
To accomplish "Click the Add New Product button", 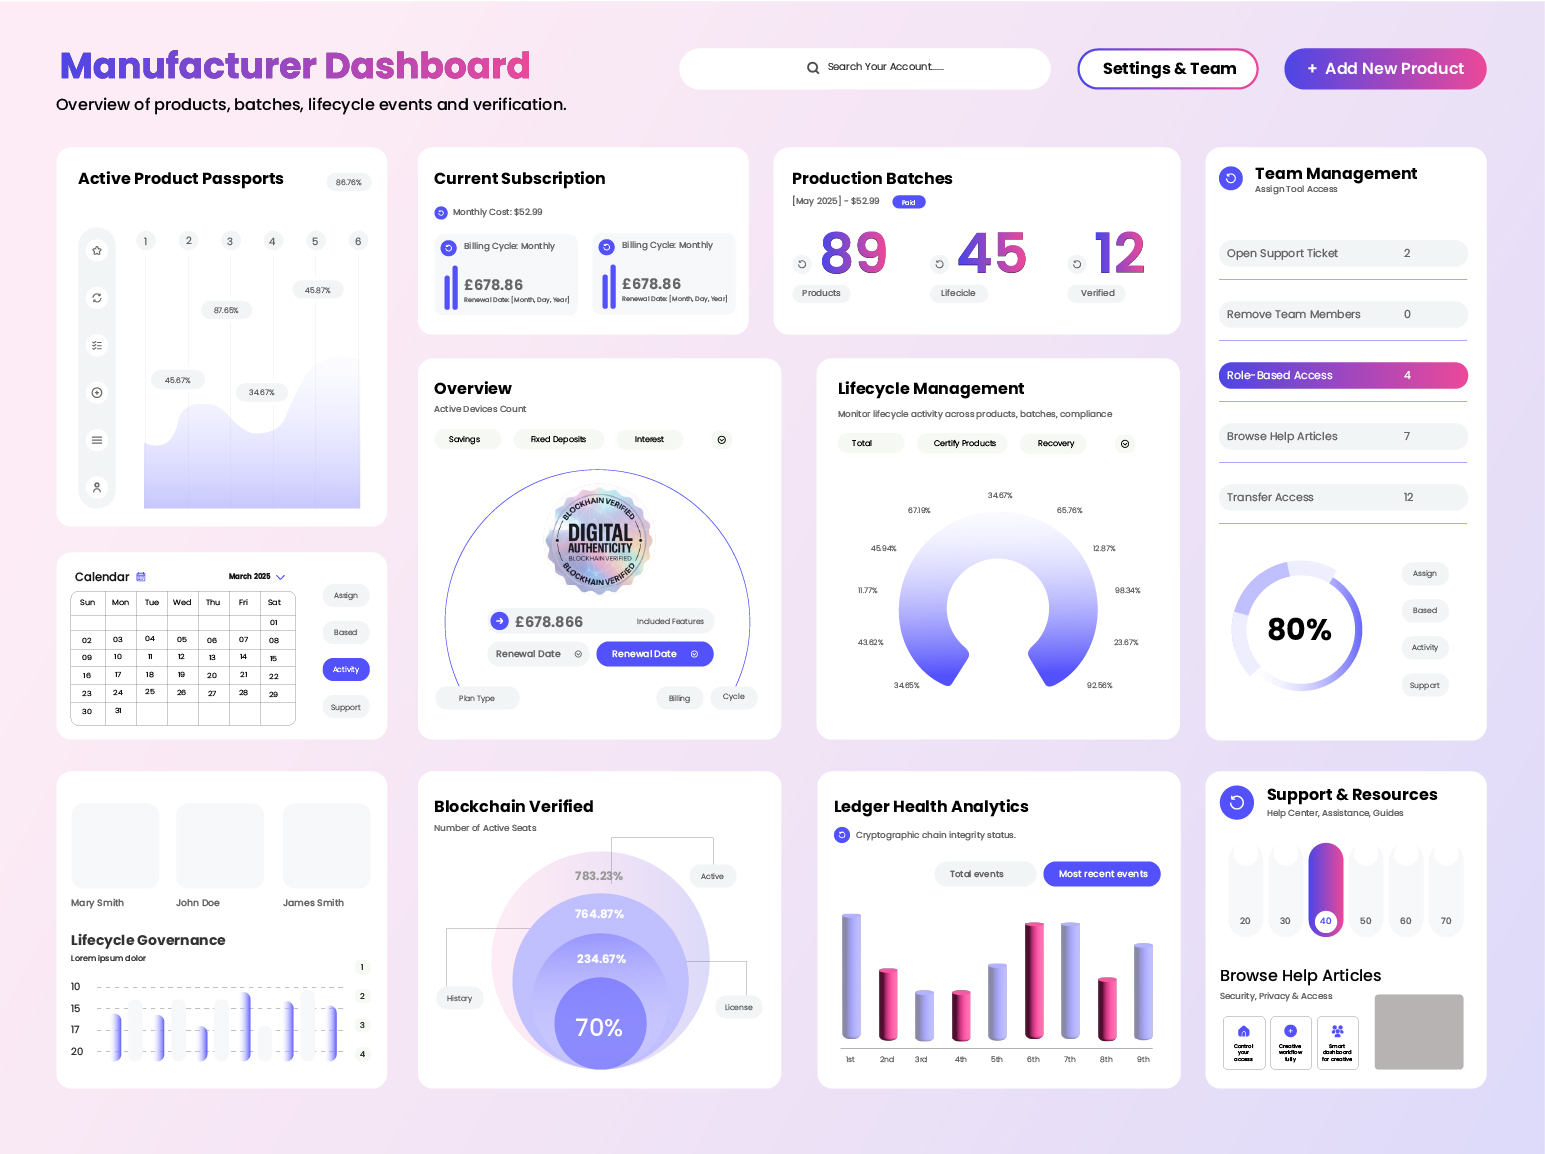I will 1385,69.
